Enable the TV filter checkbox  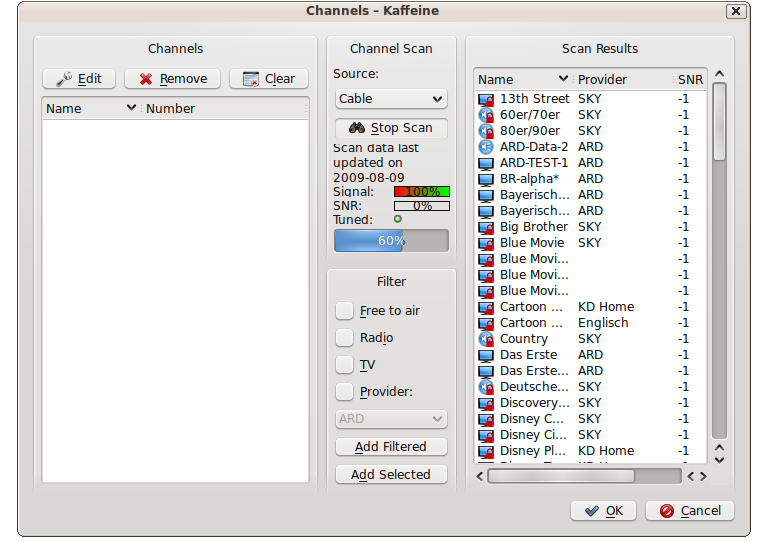click(344, 365)
